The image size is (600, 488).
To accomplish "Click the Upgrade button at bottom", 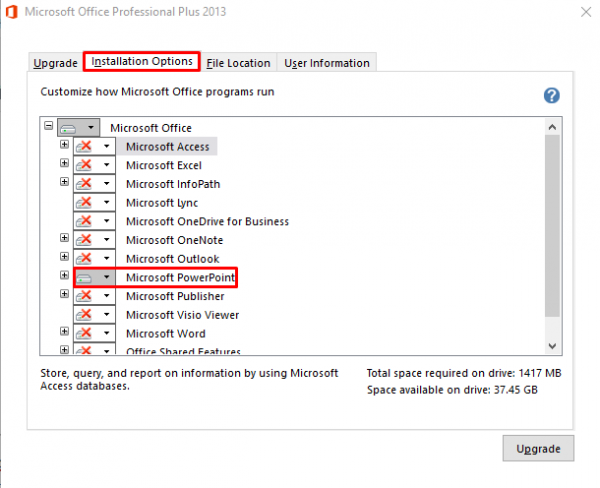I will (x=538, y=447).
